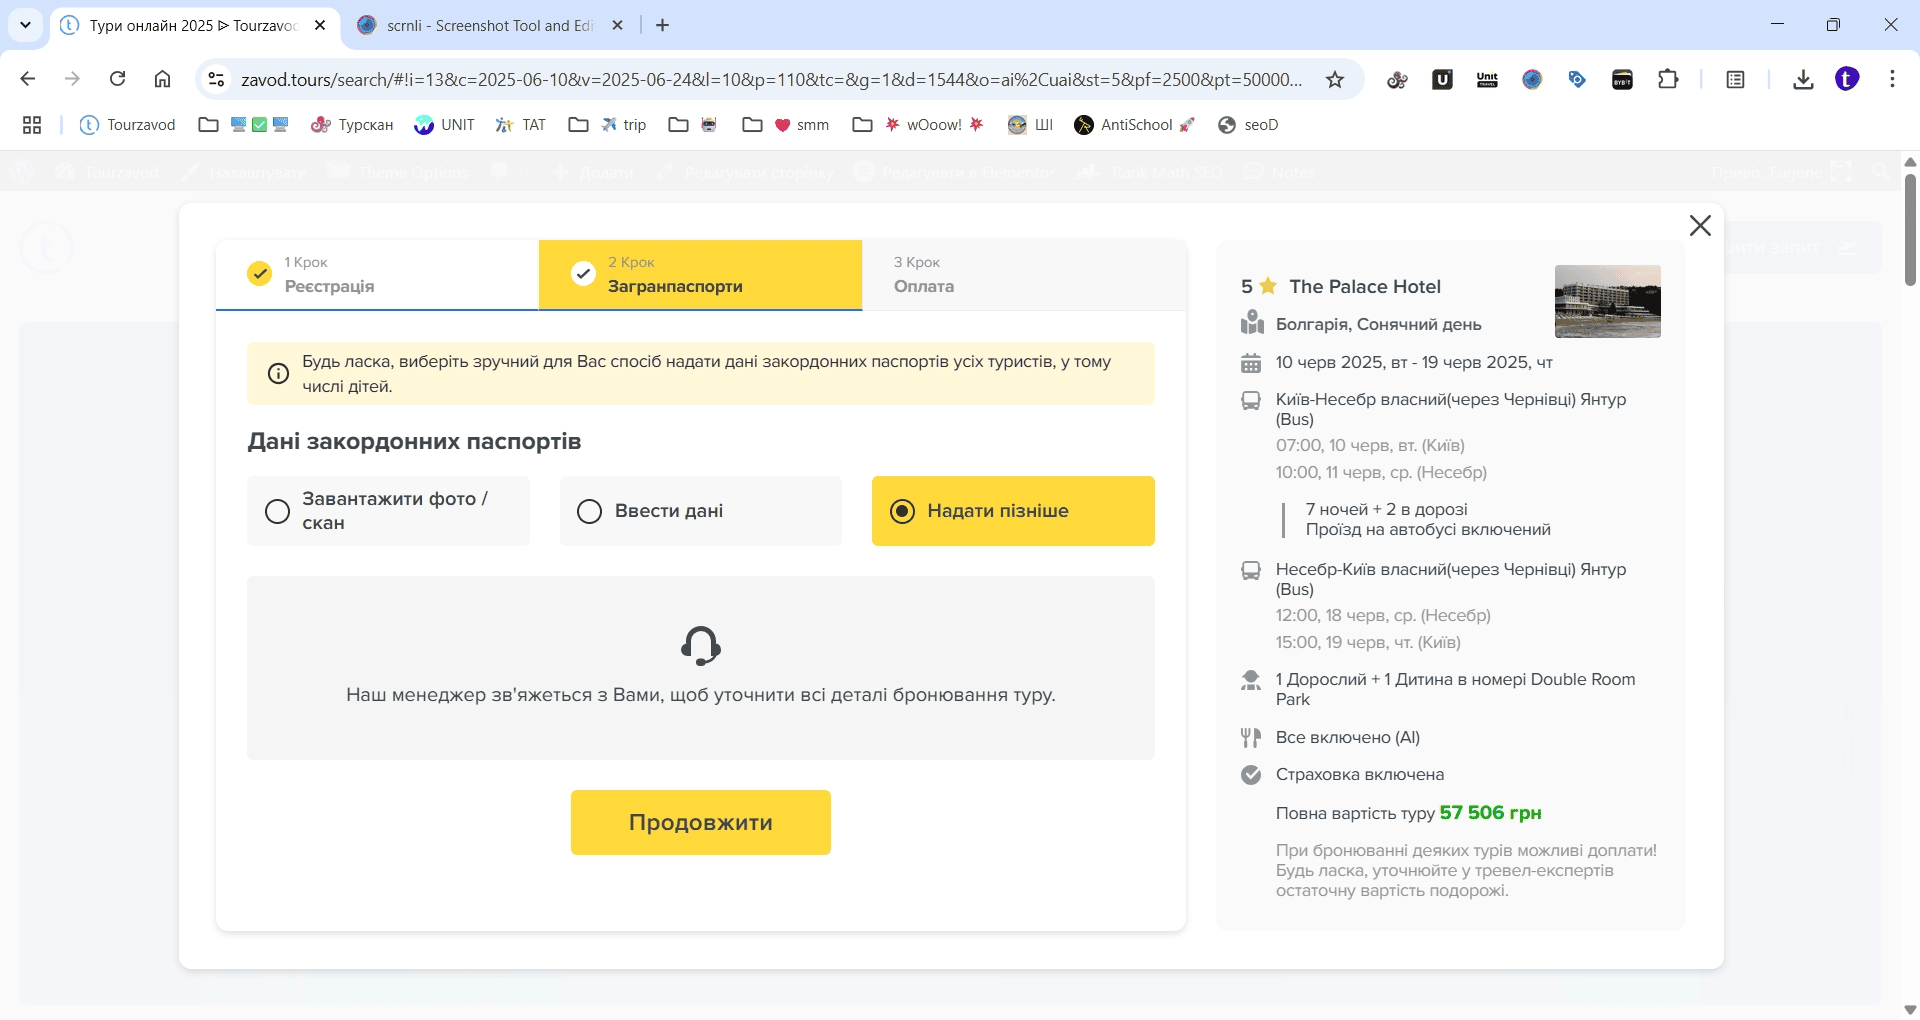Open the Downloads icon in the toolbar
The height and width of the screenshot is (1020, 1920).
1803,79
